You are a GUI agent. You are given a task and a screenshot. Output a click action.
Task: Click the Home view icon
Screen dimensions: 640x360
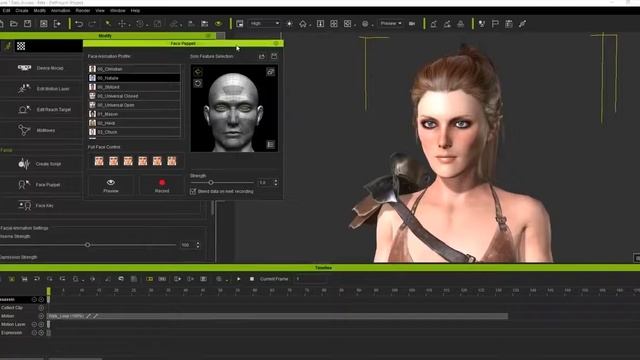click(303, 24)
